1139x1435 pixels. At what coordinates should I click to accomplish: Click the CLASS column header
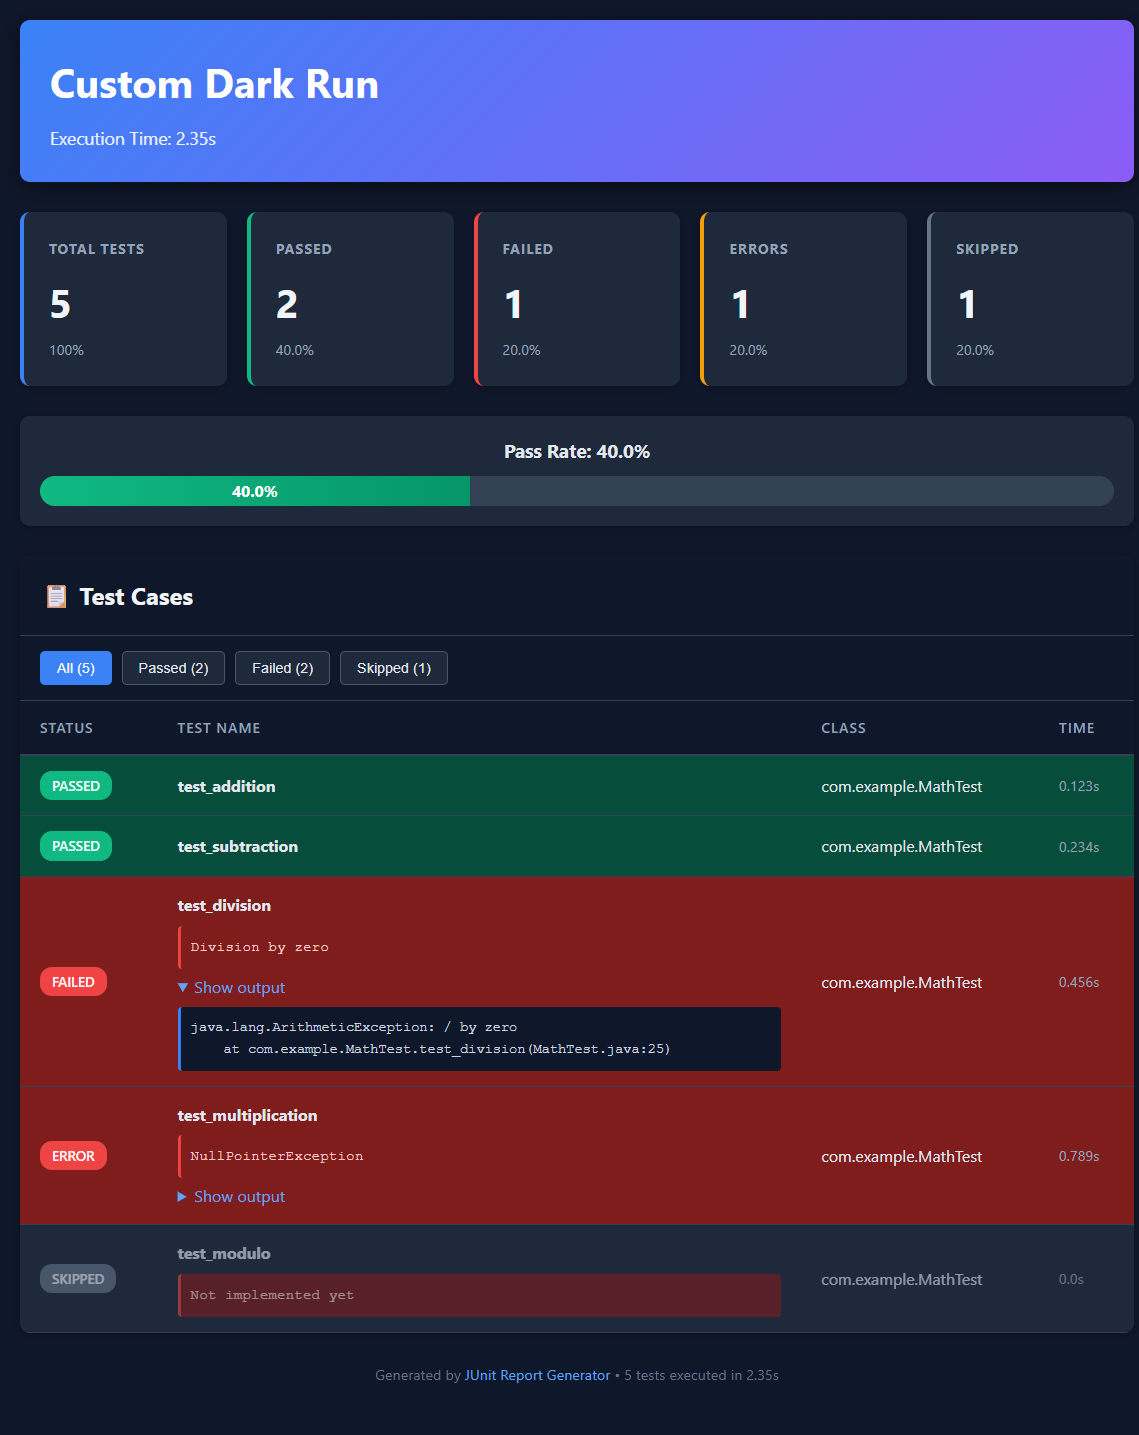(x=844, y=728)
